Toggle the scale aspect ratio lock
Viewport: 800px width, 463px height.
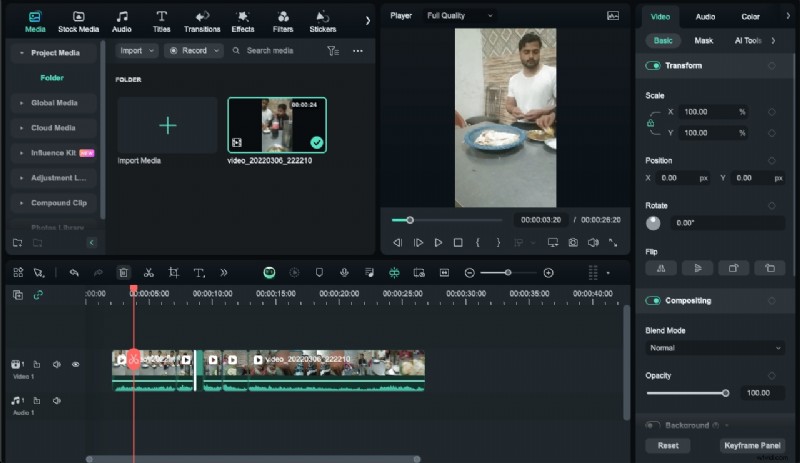coord(651,123)
